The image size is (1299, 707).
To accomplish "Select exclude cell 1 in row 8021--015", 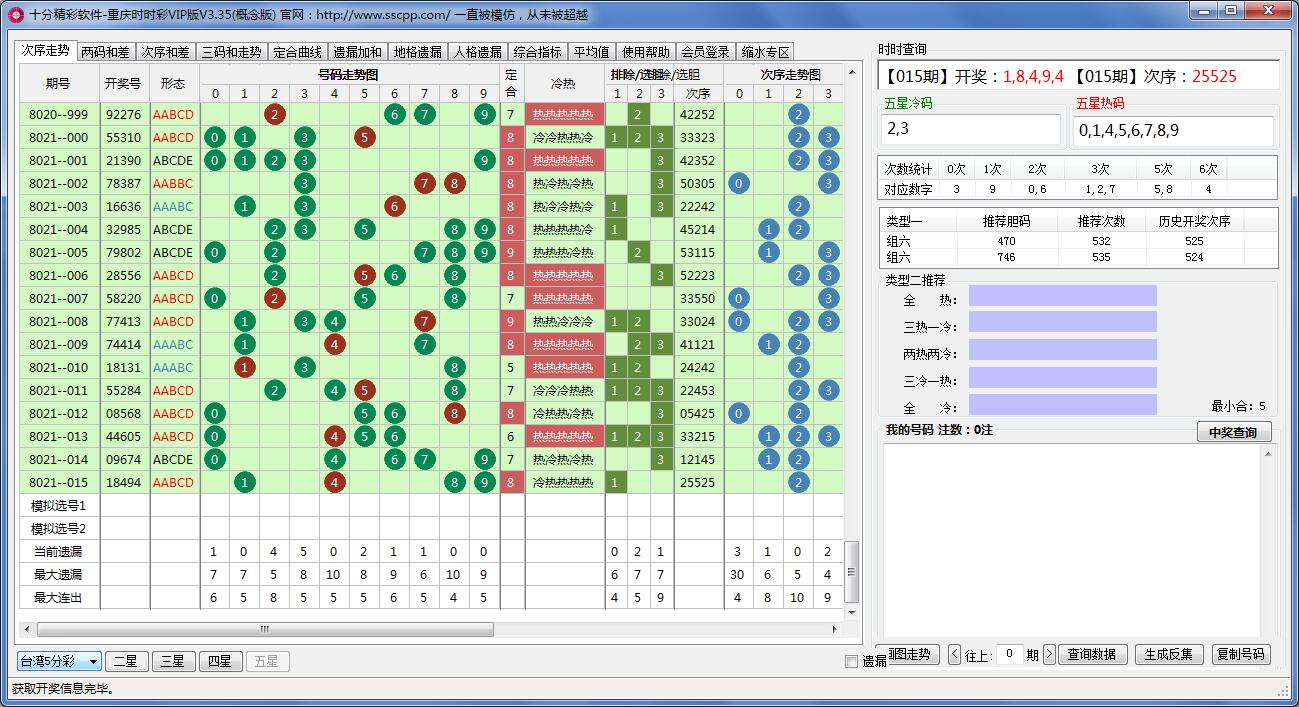I will click(x=616, y=483).
